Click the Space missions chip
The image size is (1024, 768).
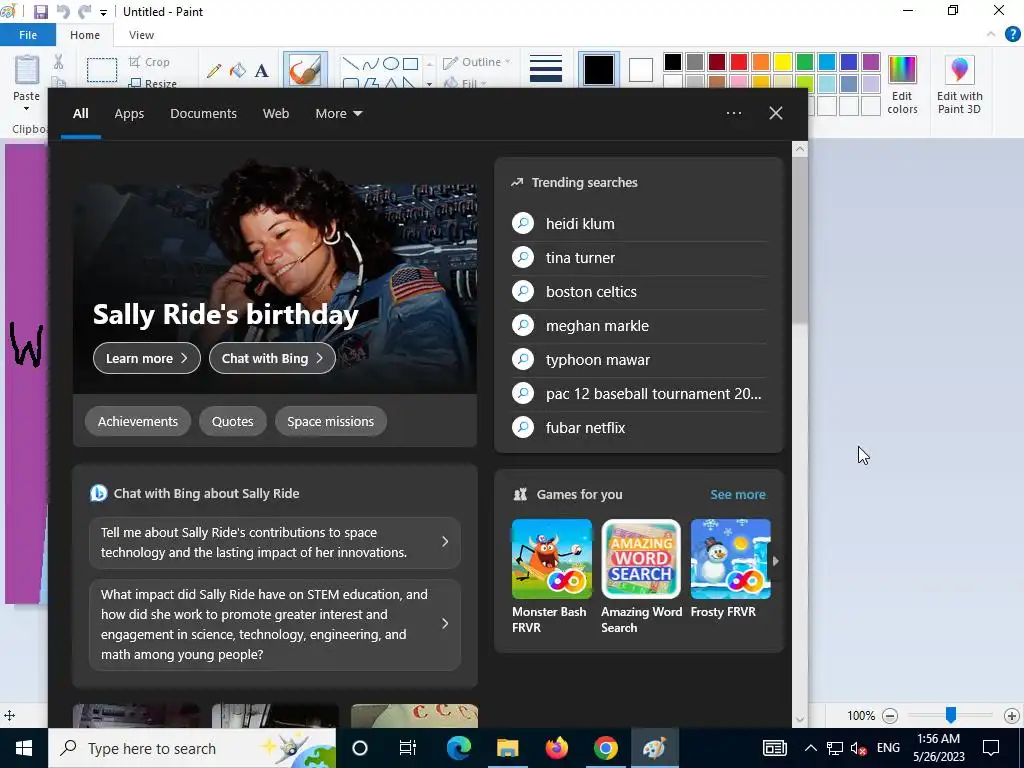tap(330, 421)
